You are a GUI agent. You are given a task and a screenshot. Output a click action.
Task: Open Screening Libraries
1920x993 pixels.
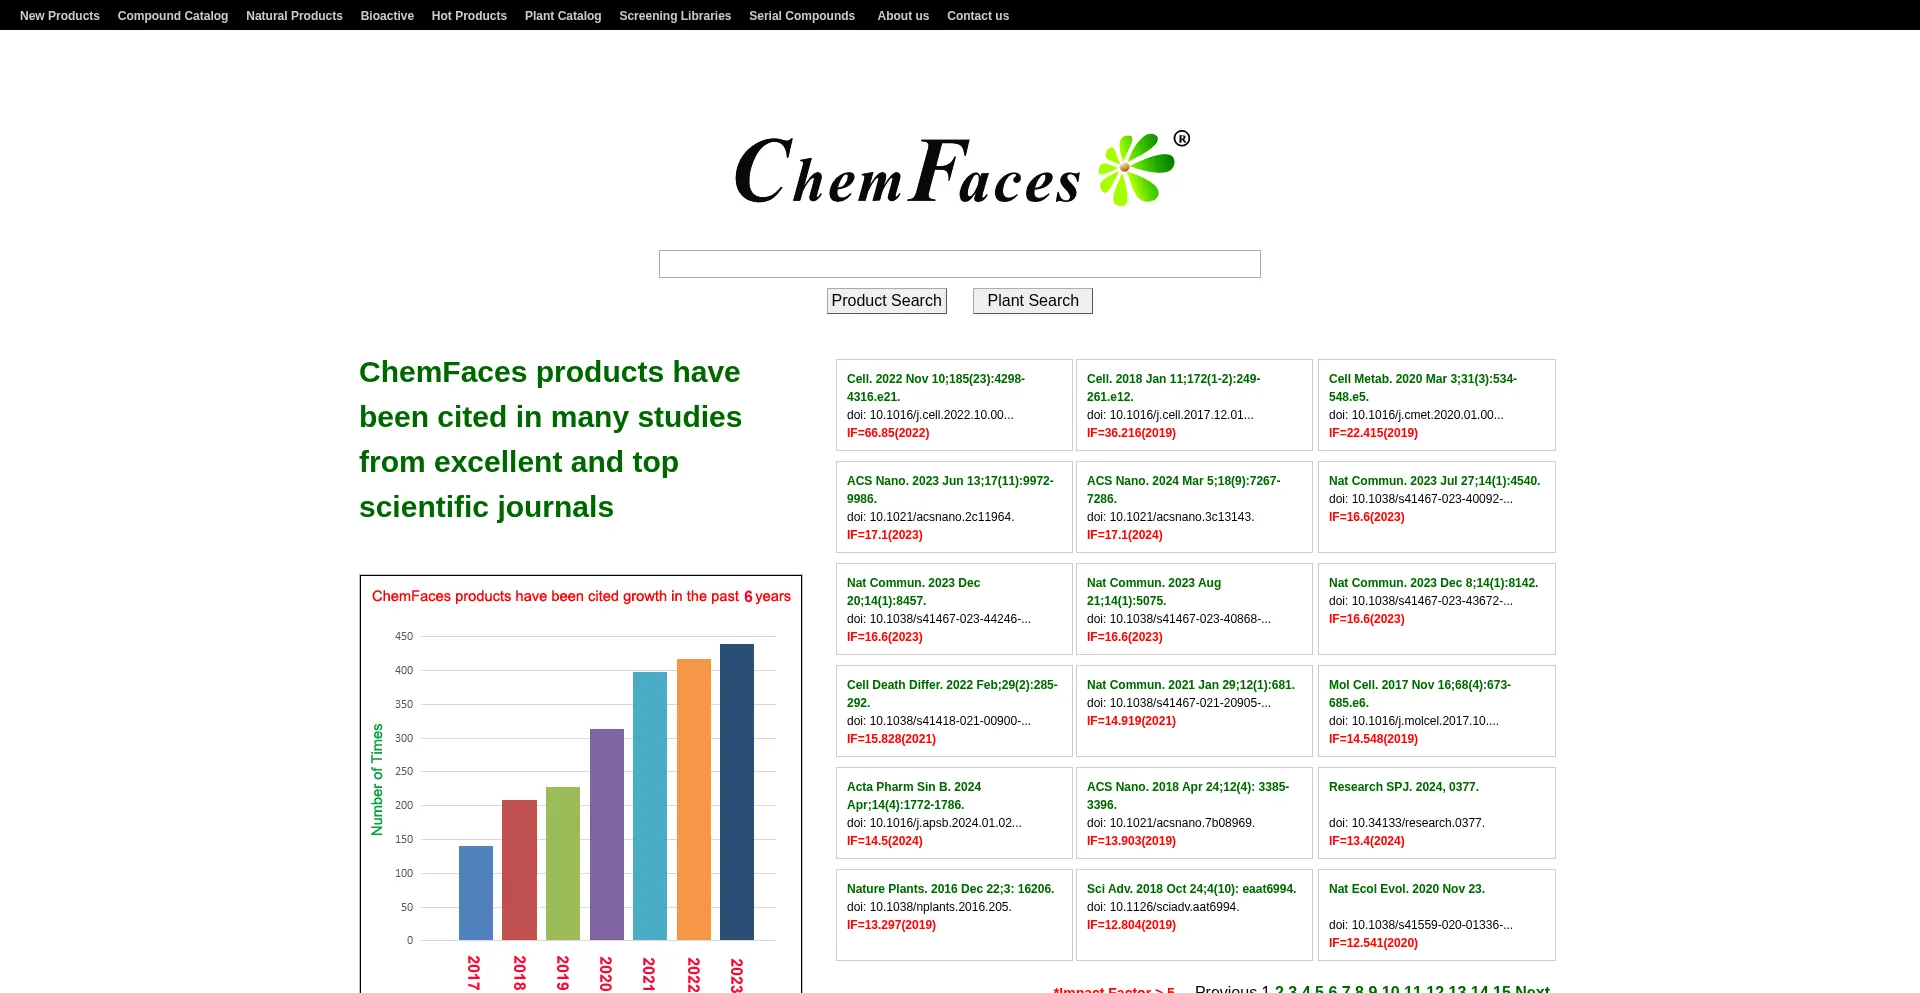point(675,15)
